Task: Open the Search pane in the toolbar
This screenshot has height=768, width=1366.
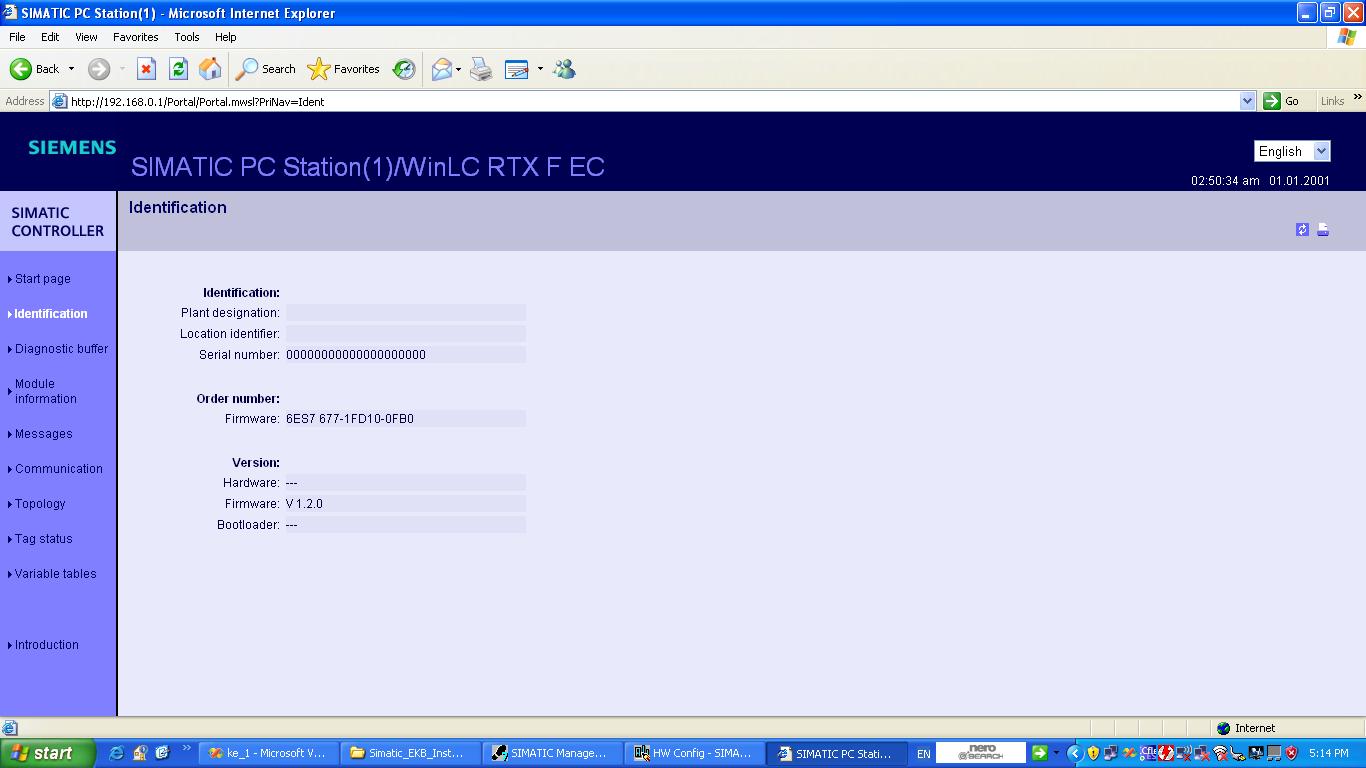Action: click(266, 69)
